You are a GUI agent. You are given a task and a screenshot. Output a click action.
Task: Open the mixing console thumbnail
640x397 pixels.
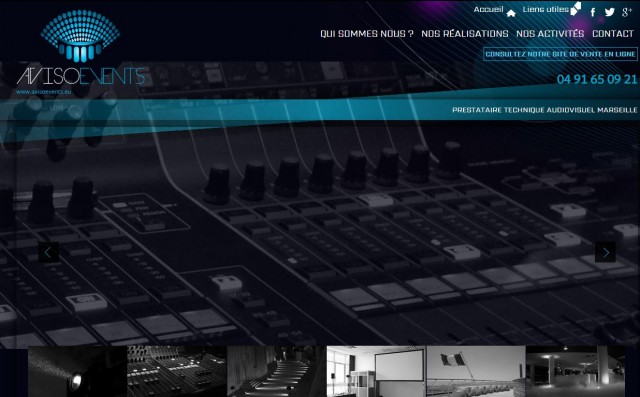[177, 371]
